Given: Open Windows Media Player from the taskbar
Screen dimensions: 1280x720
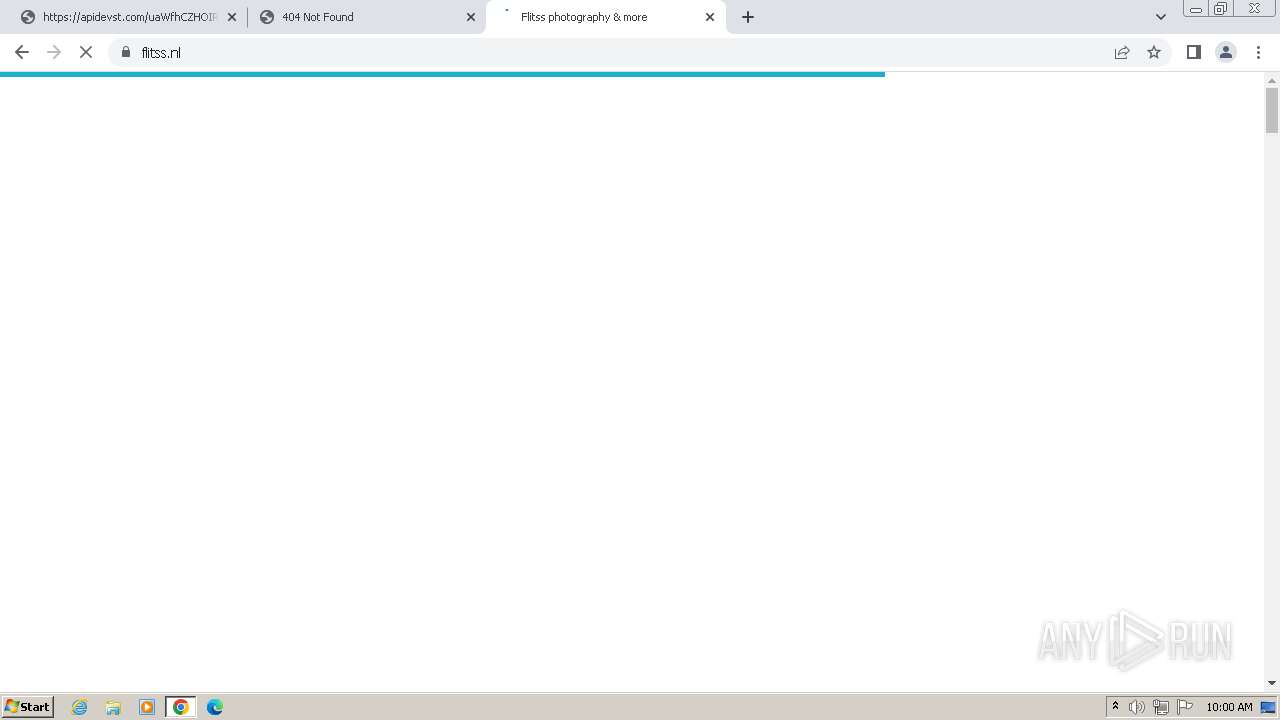Looking at the screenshot, I should [147, 707].
